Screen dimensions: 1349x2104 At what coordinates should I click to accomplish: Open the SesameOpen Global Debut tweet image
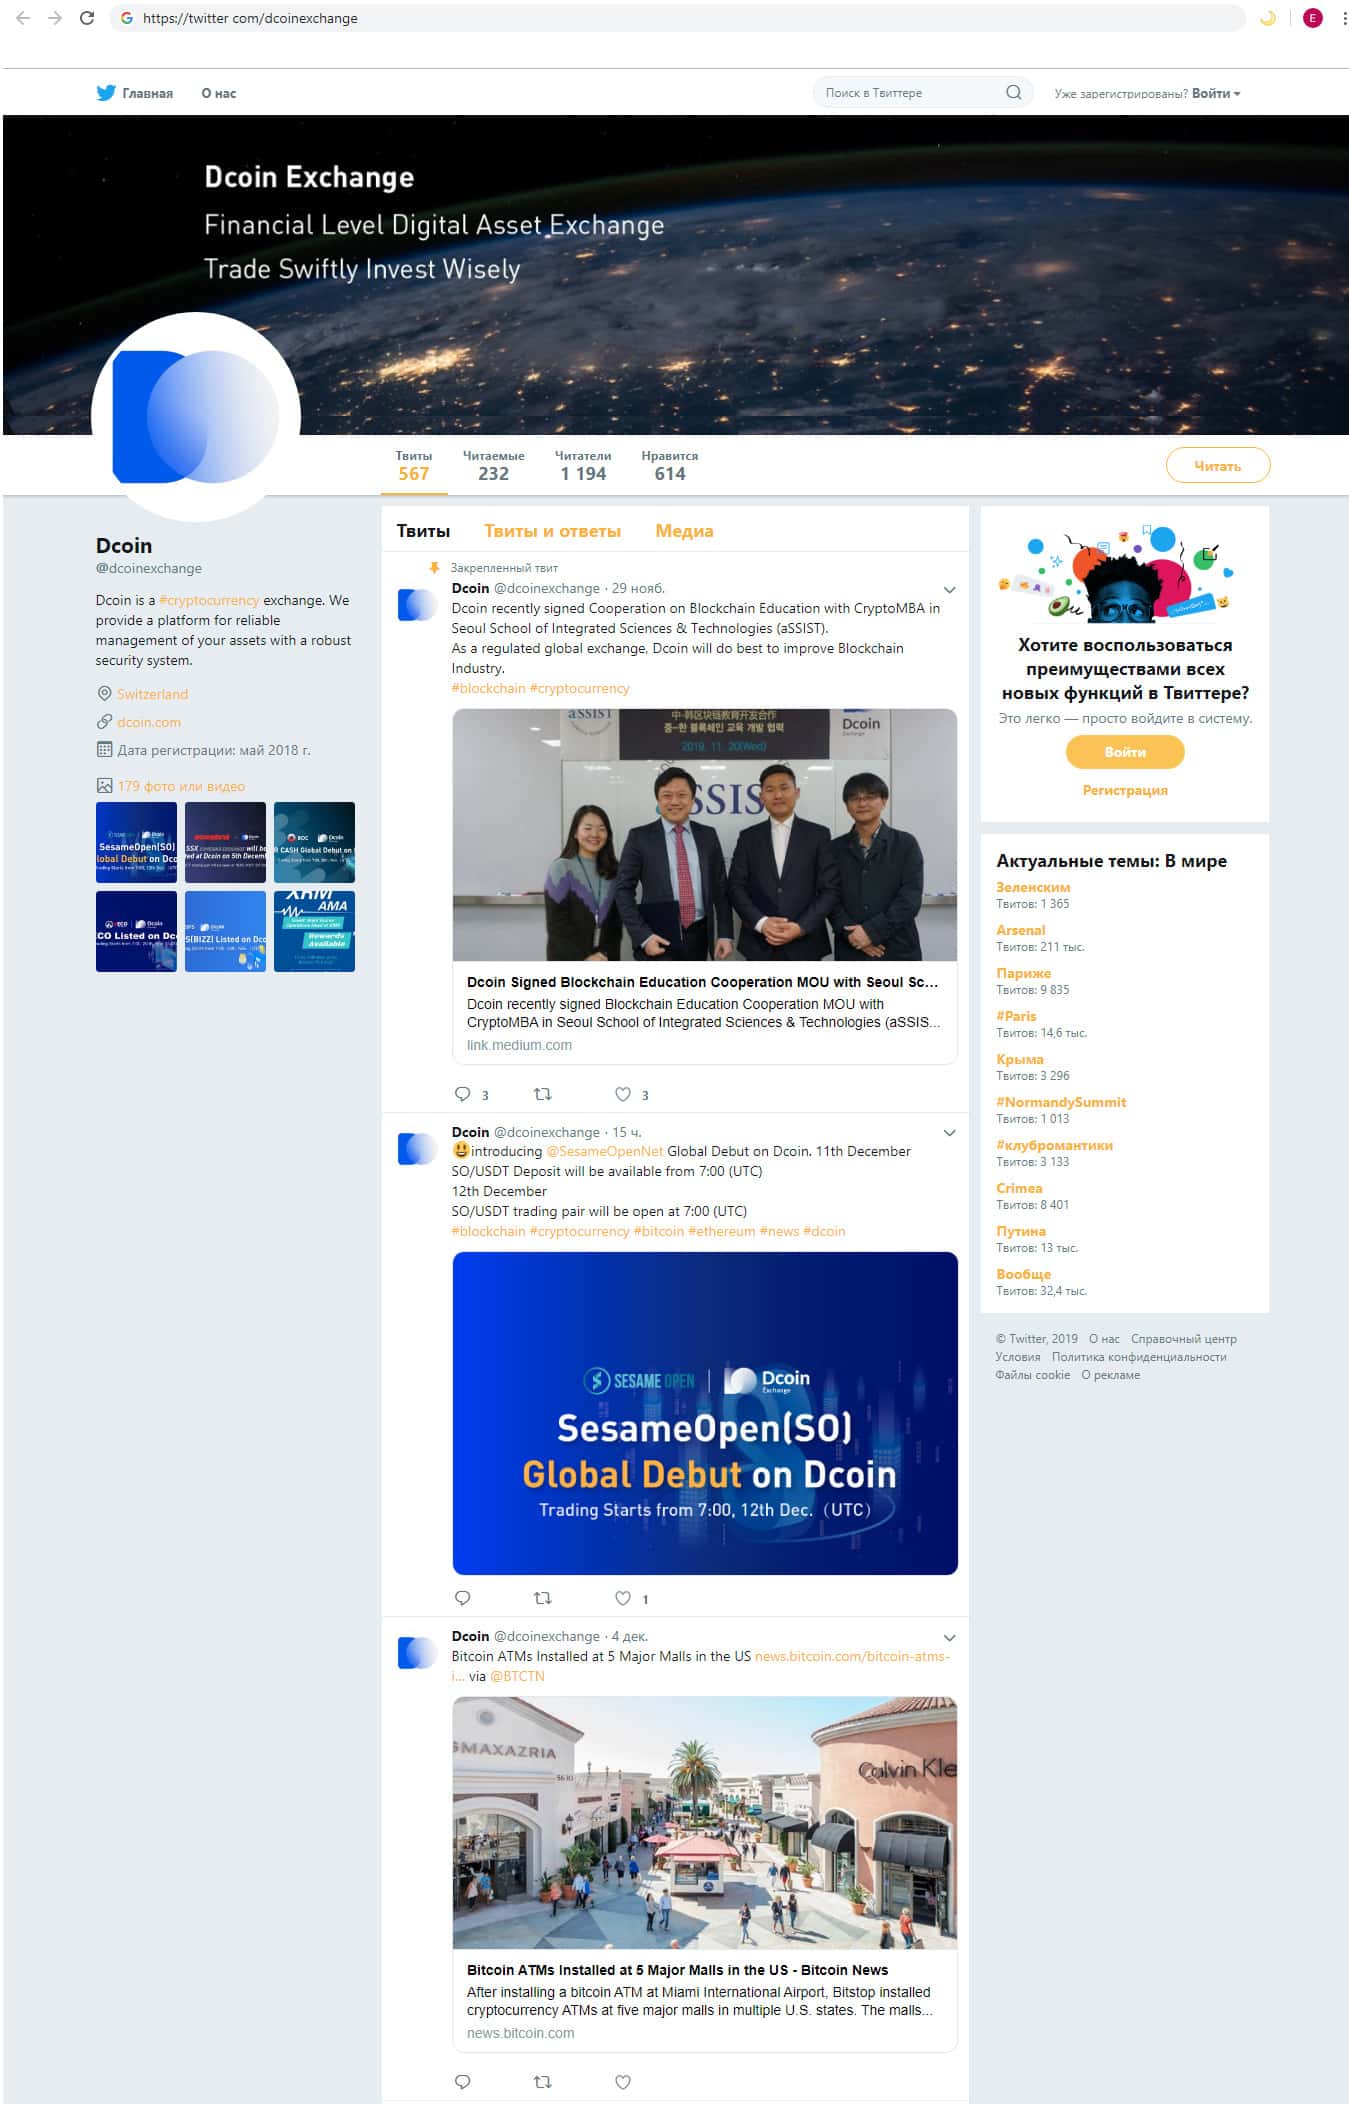(705, 1413)
